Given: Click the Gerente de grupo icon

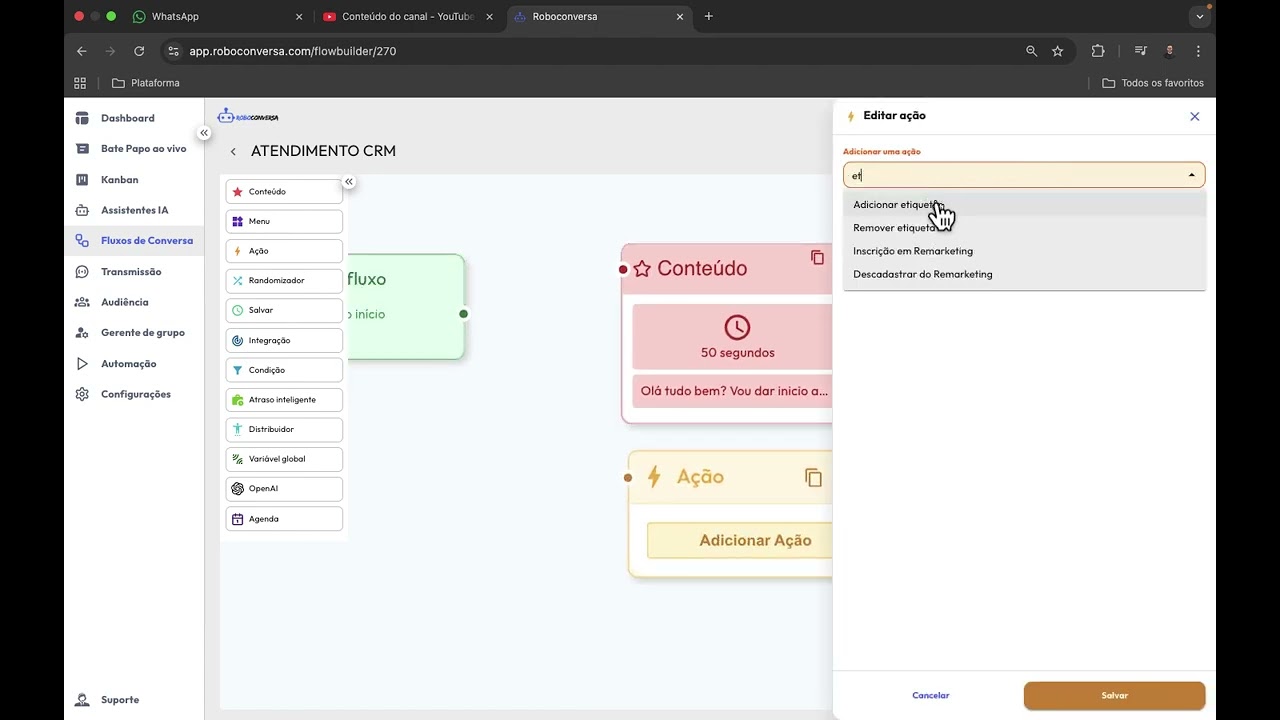Looking at the screenshot, I should click(x=82, y=333).
